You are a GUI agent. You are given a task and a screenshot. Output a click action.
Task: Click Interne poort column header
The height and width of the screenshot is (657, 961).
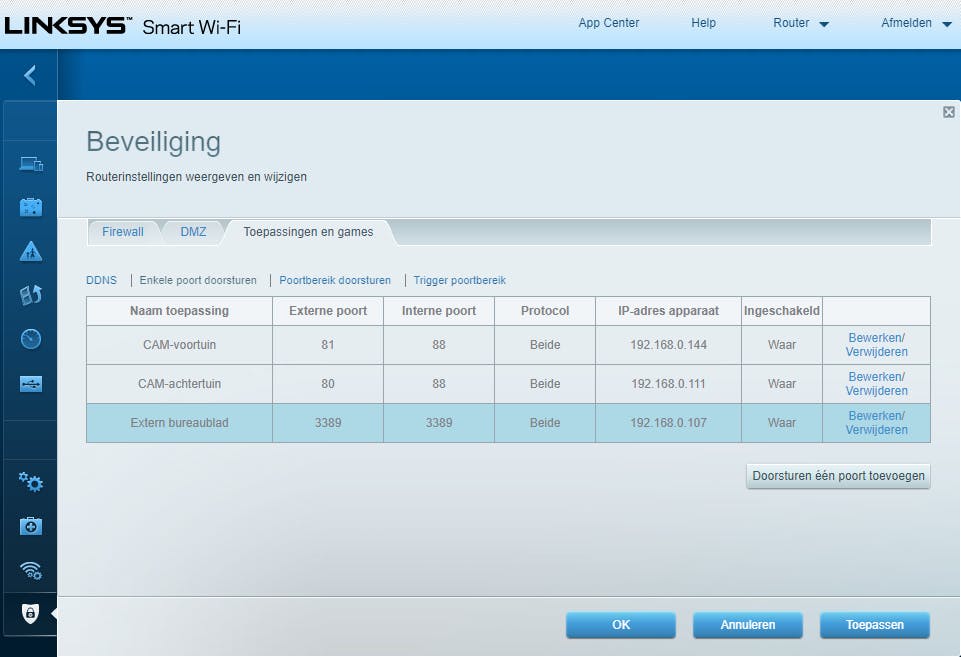(x=439, y=311)
